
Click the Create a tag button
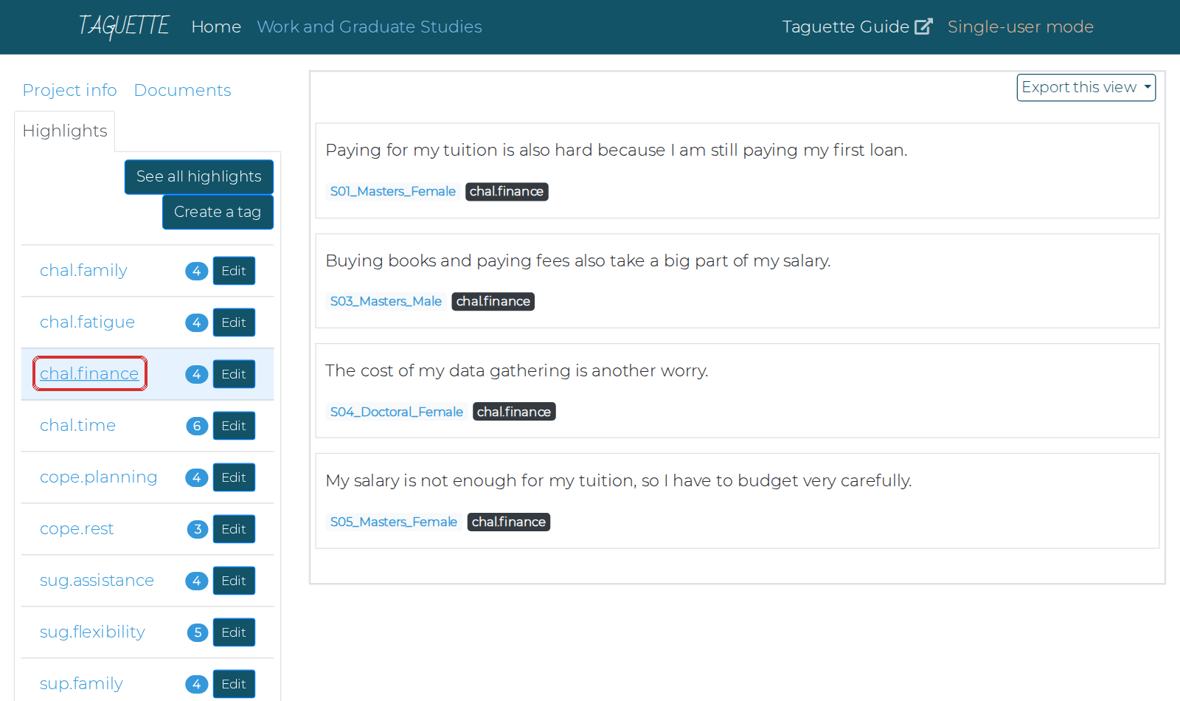coord(217,212)
